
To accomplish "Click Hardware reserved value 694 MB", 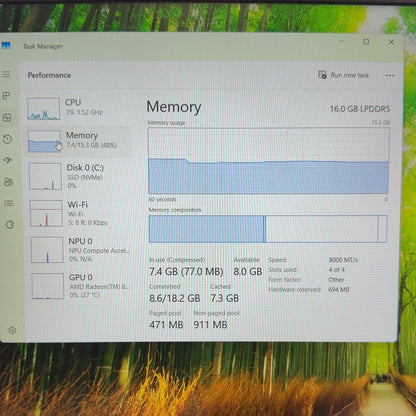I will click(x=339, y=289).
